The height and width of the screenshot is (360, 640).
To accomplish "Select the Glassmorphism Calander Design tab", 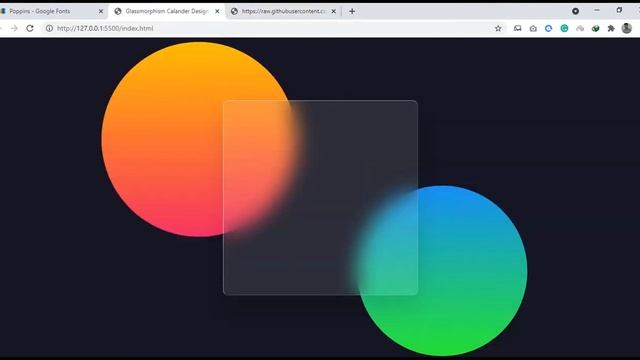I will click(167, 11).
